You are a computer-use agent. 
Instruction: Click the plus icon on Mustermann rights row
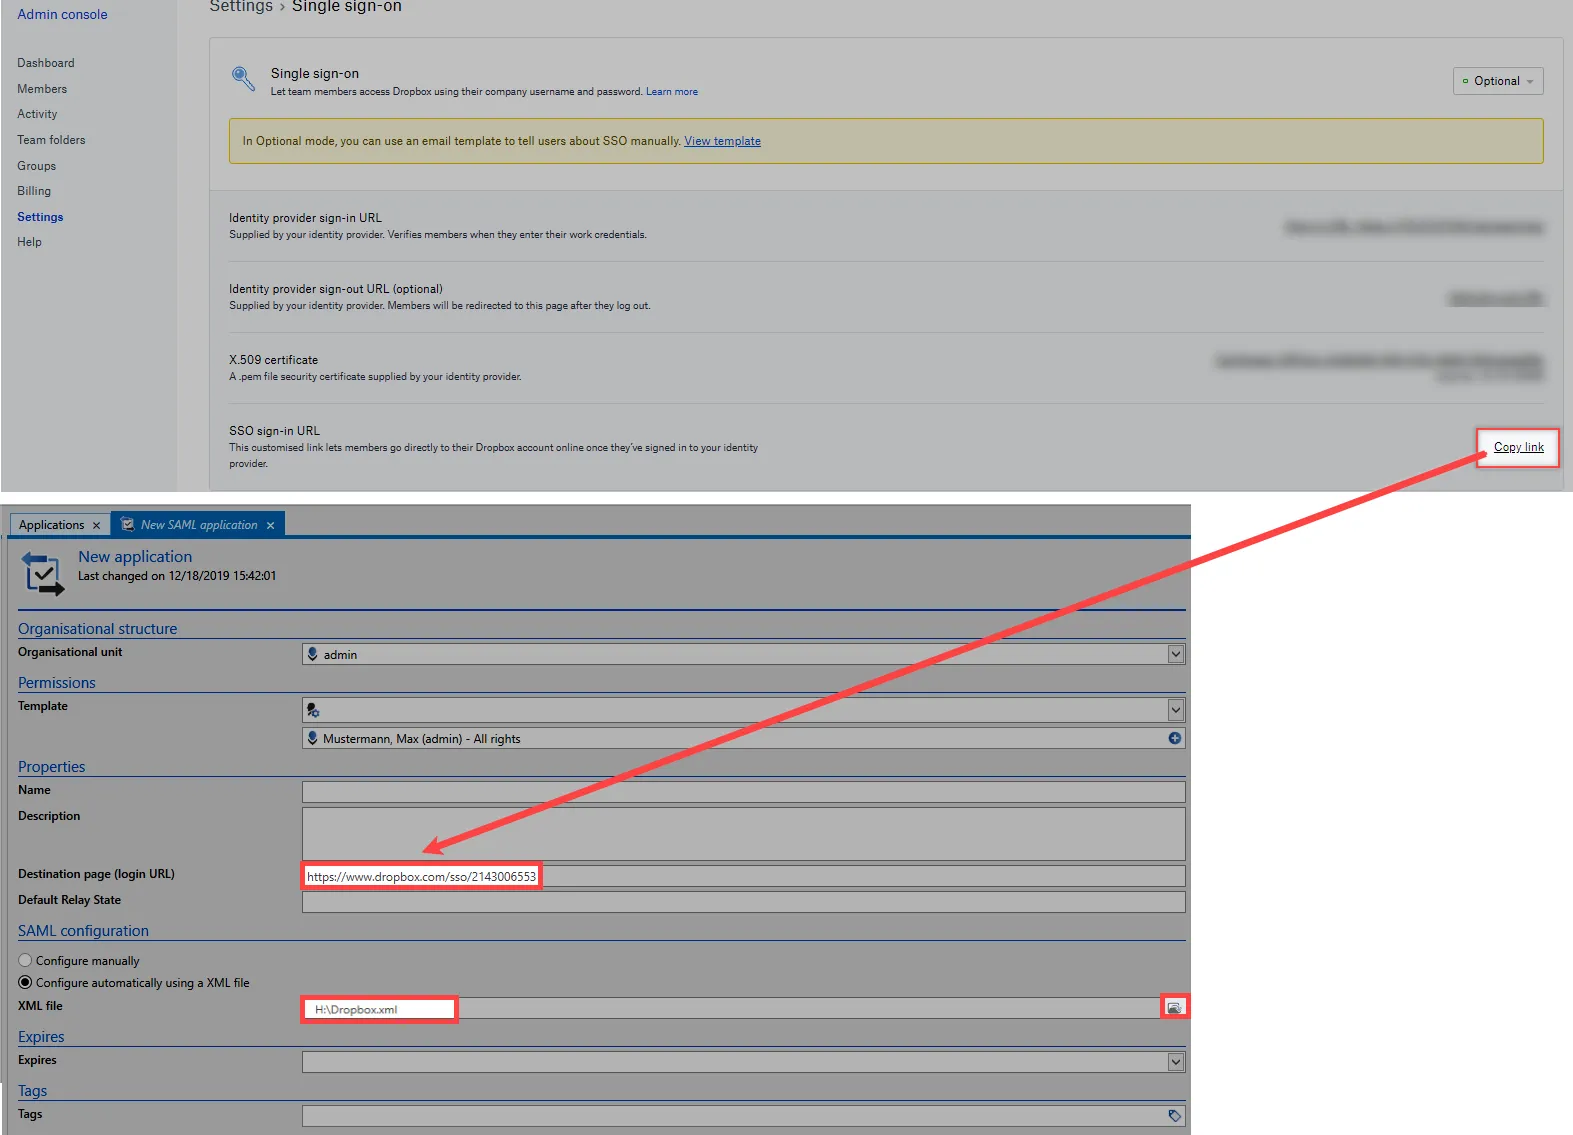point(1175,738)
